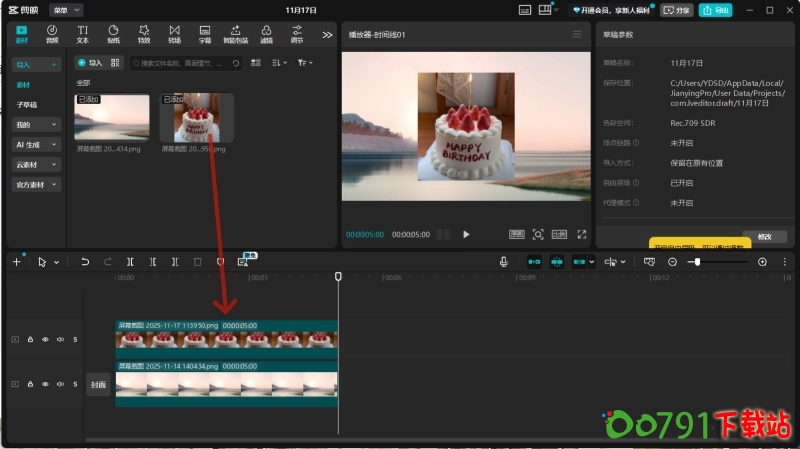This screenshot has width=800, height=449.
Task: Click the zoom-out minus icon on timeline
Action: pos(672,262)
